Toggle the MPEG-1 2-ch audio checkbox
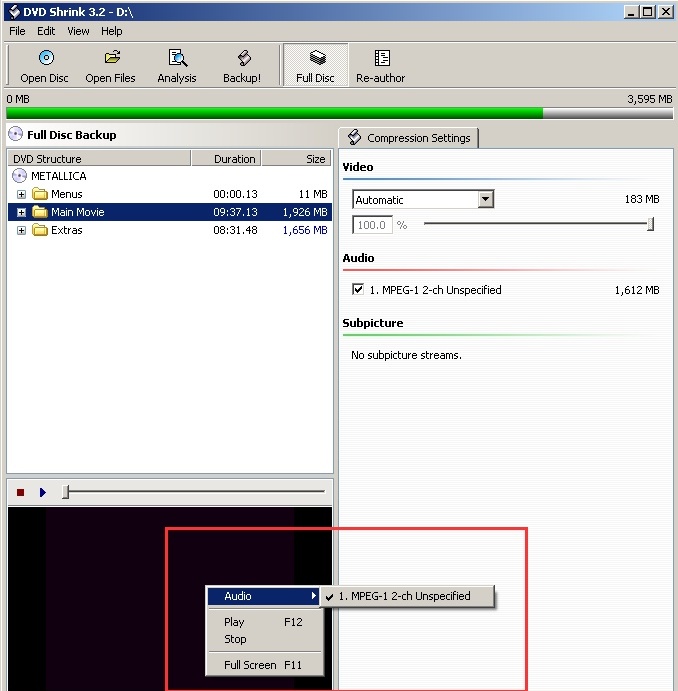This screenshot has height=691, width=678. (358, 290)
